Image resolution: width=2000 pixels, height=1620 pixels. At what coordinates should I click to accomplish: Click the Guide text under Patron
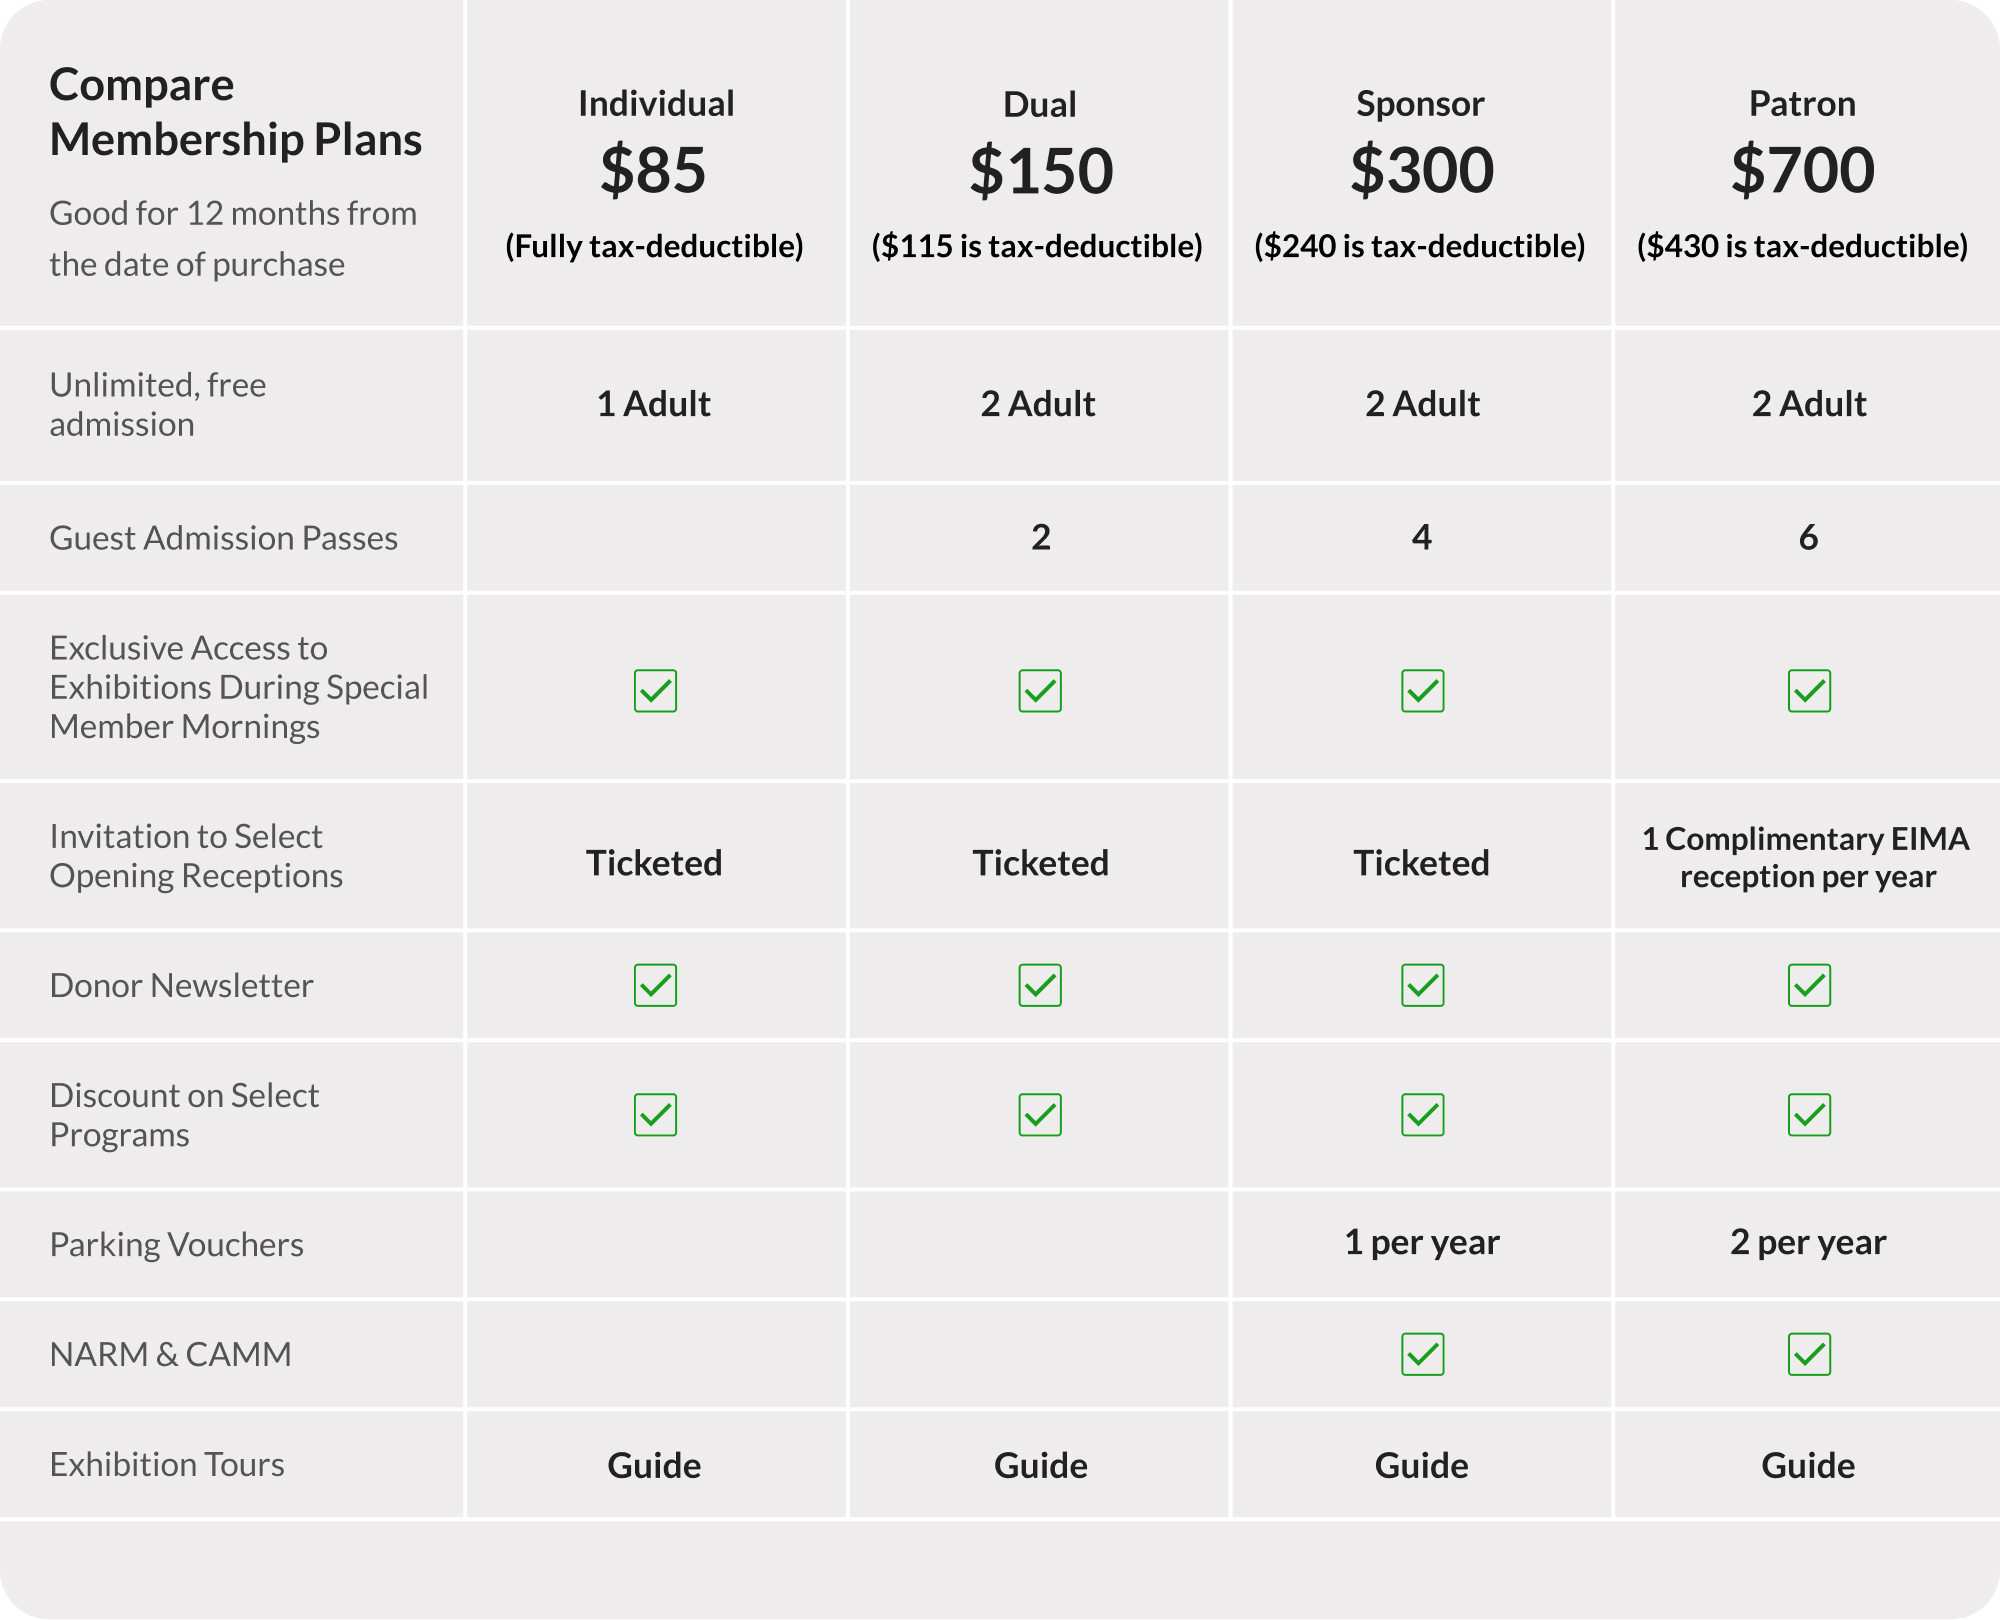pyautogui.click(x=1808, y=1465)
